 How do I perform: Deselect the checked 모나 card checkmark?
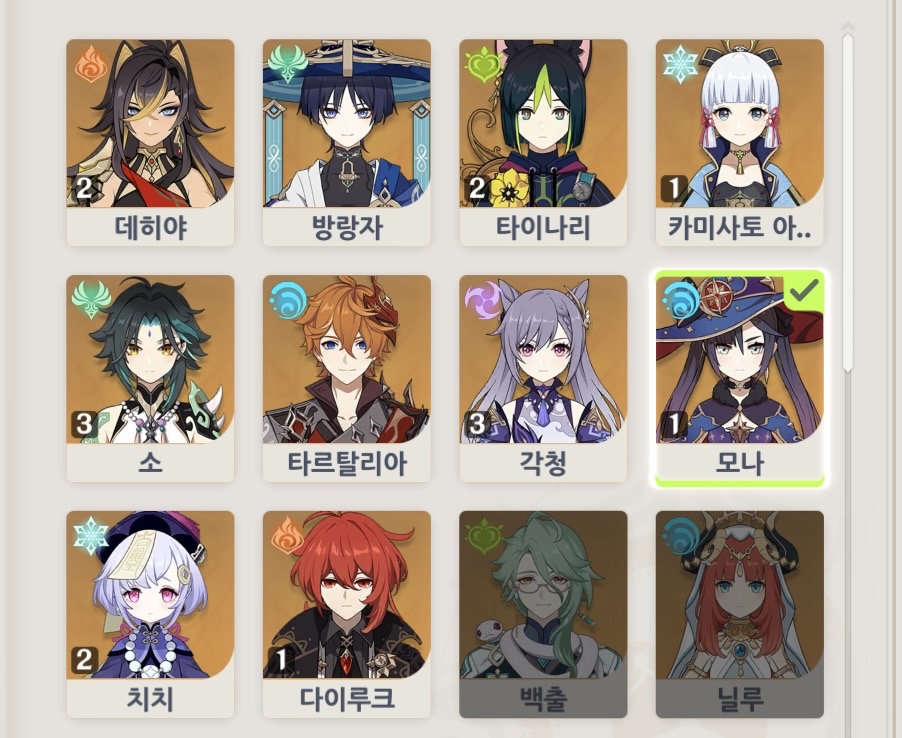tap(804, 291)
